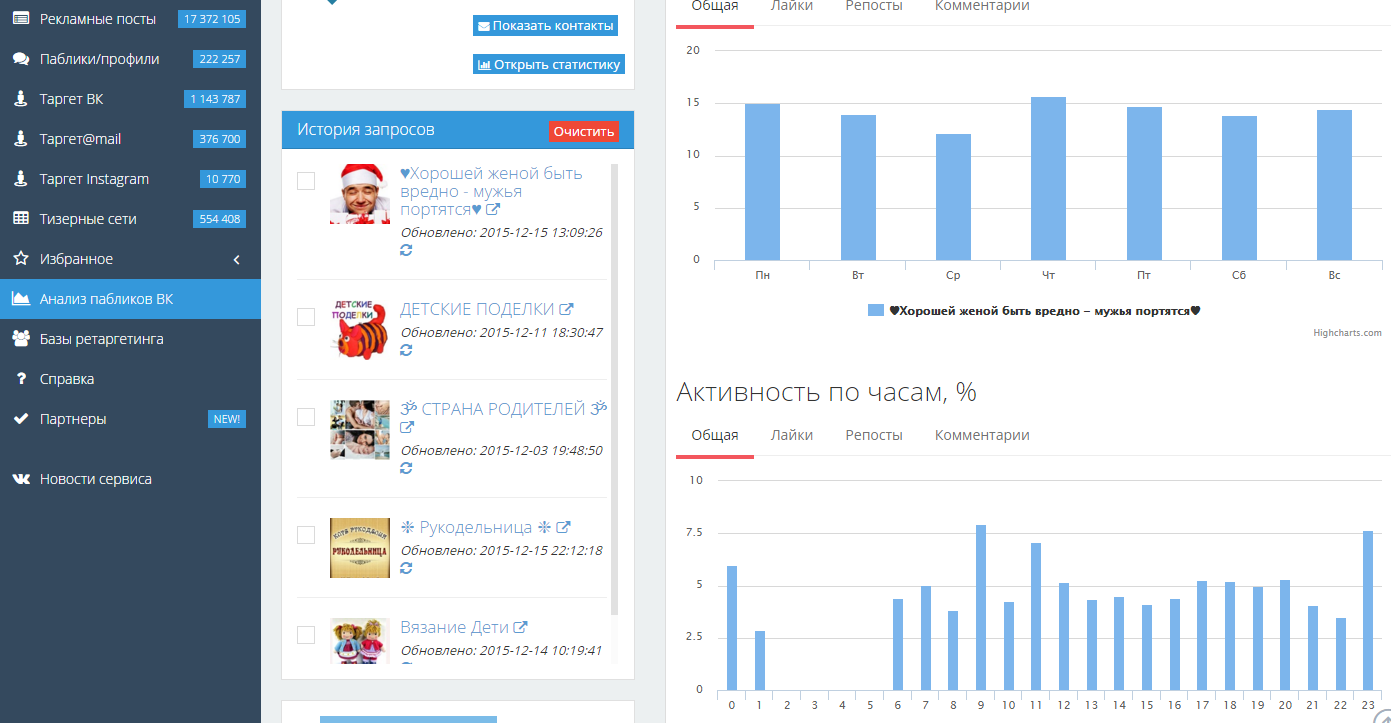Click the 17 372 105 count badge
The image size is (1391, 723).
pos(212,19)
